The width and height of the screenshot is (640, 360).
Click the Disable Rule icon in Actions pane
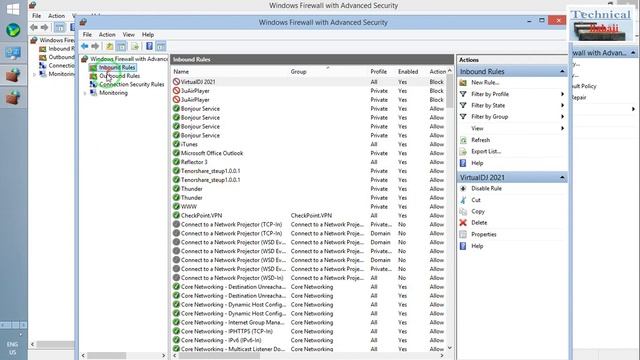[463, 189]
